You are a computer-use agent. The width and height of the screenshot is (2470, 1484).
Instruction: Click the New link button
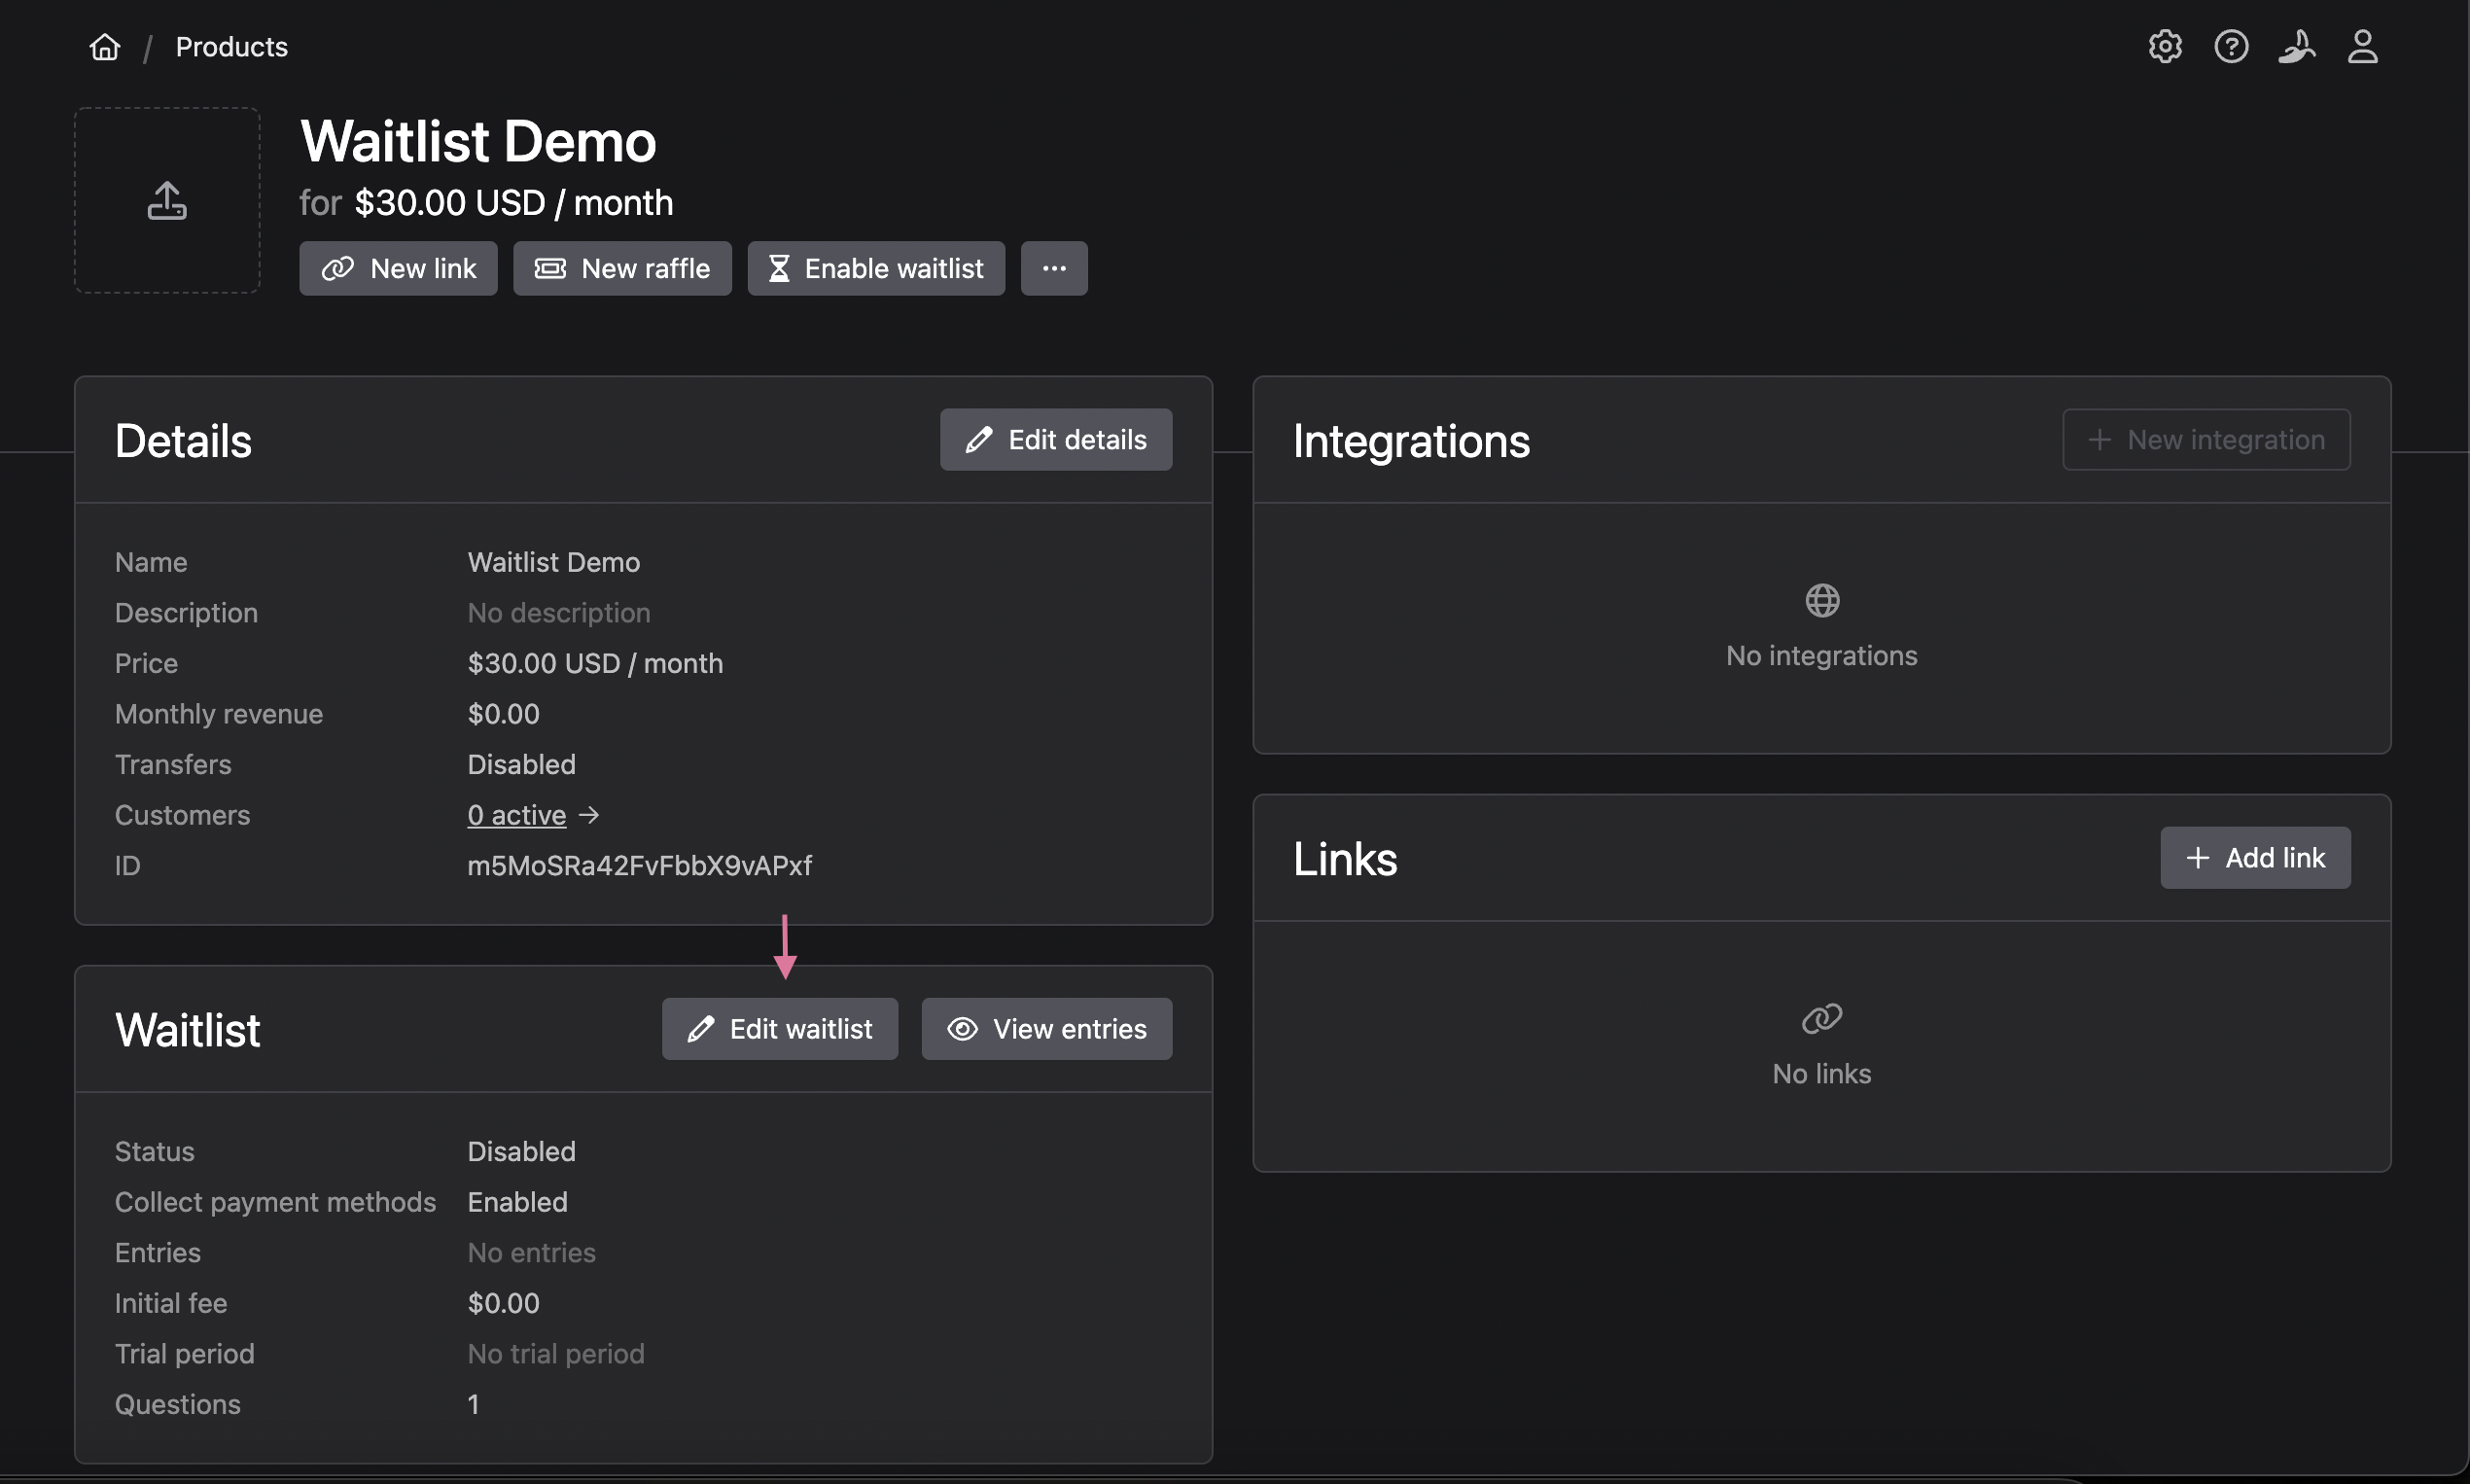tap(398, 268)
